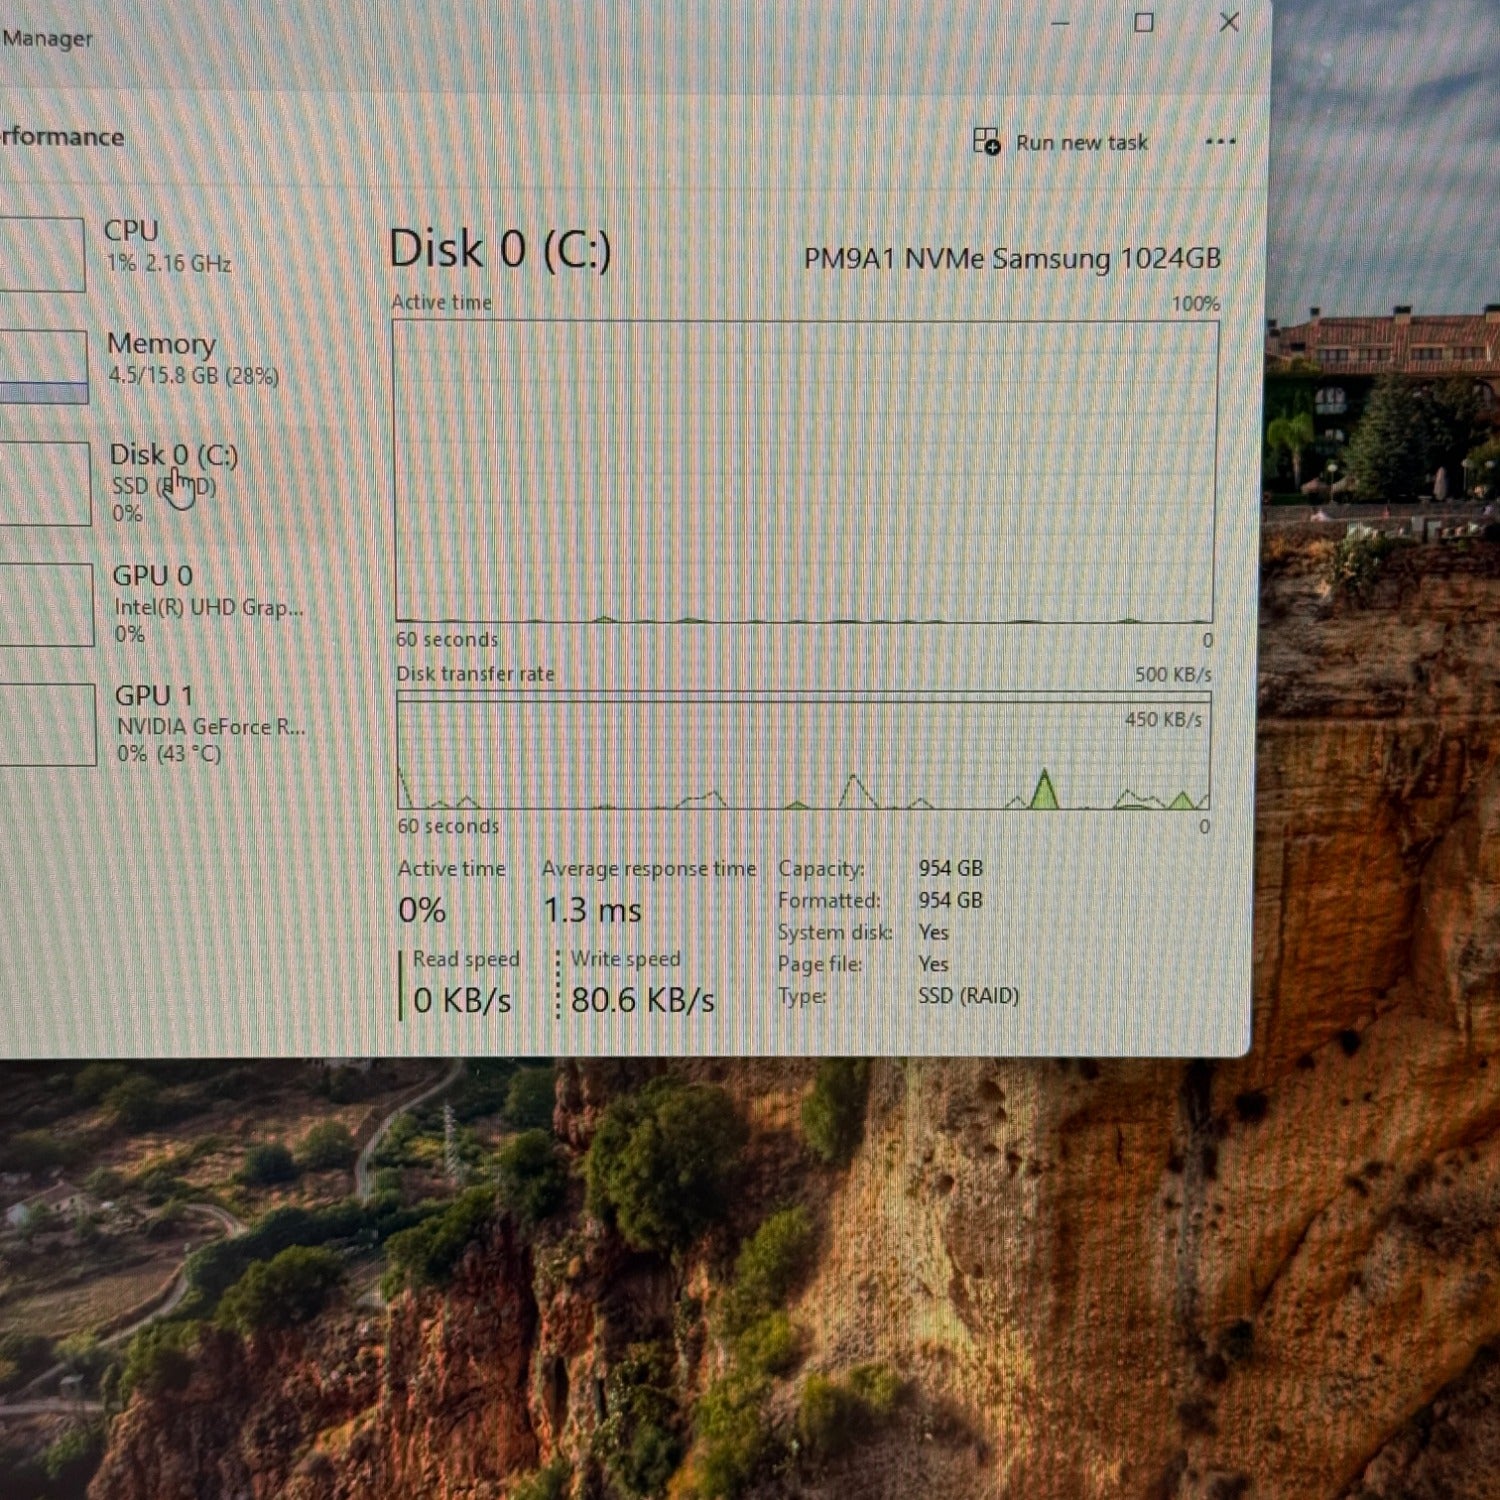The image size is (1500, 1500).
Task: Click the PM9A1 NVMe Samsung drive name
Action: coord(1012,259)
